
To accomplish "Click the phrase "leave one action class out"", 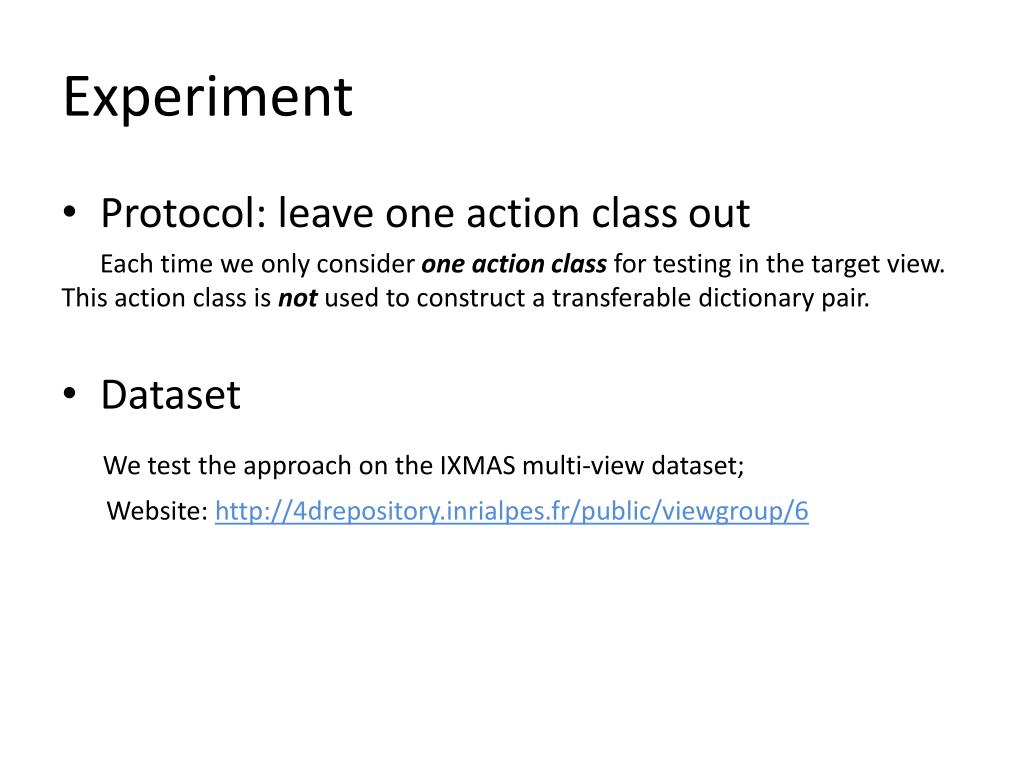I will [x=514, y=213].
